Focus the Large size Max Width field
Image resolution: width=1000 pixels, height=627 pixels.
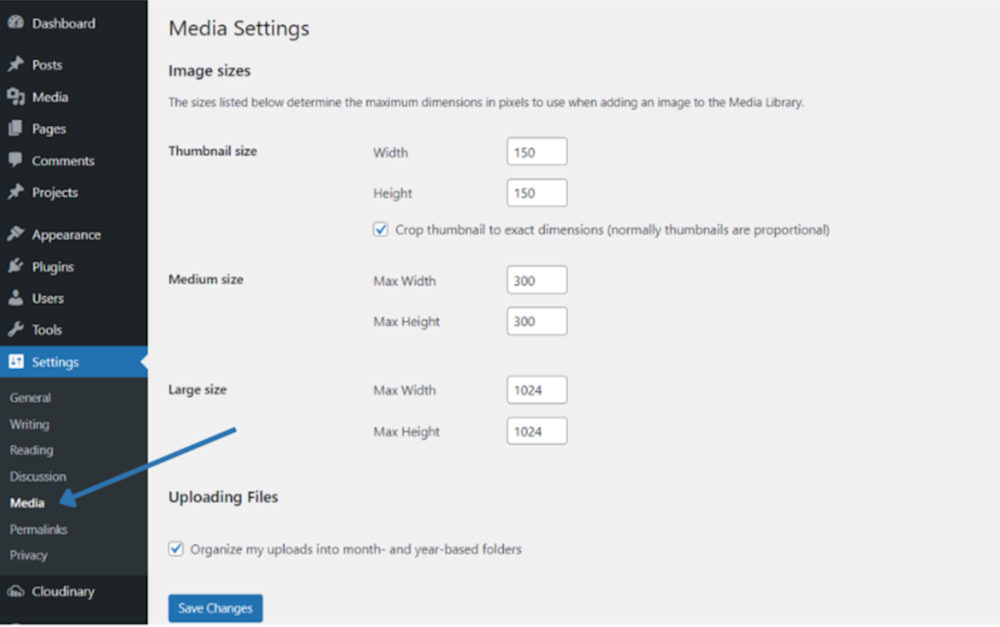point(537,390)
